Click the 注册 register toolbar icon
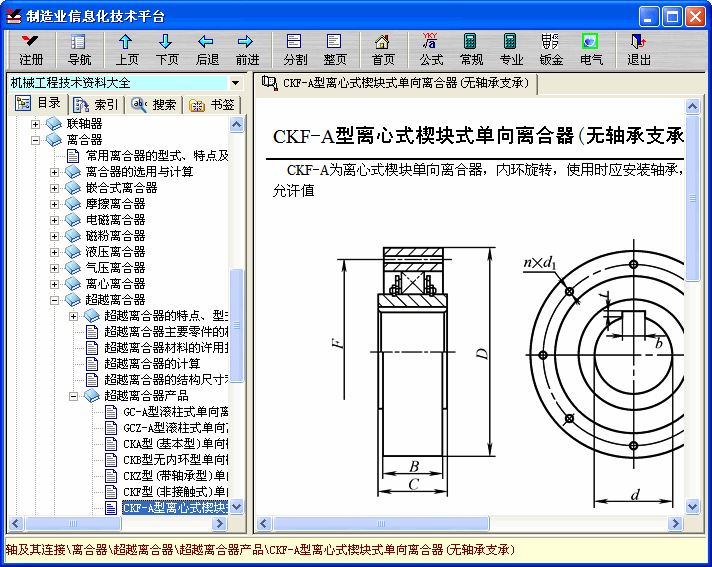 tap(31, 49)
